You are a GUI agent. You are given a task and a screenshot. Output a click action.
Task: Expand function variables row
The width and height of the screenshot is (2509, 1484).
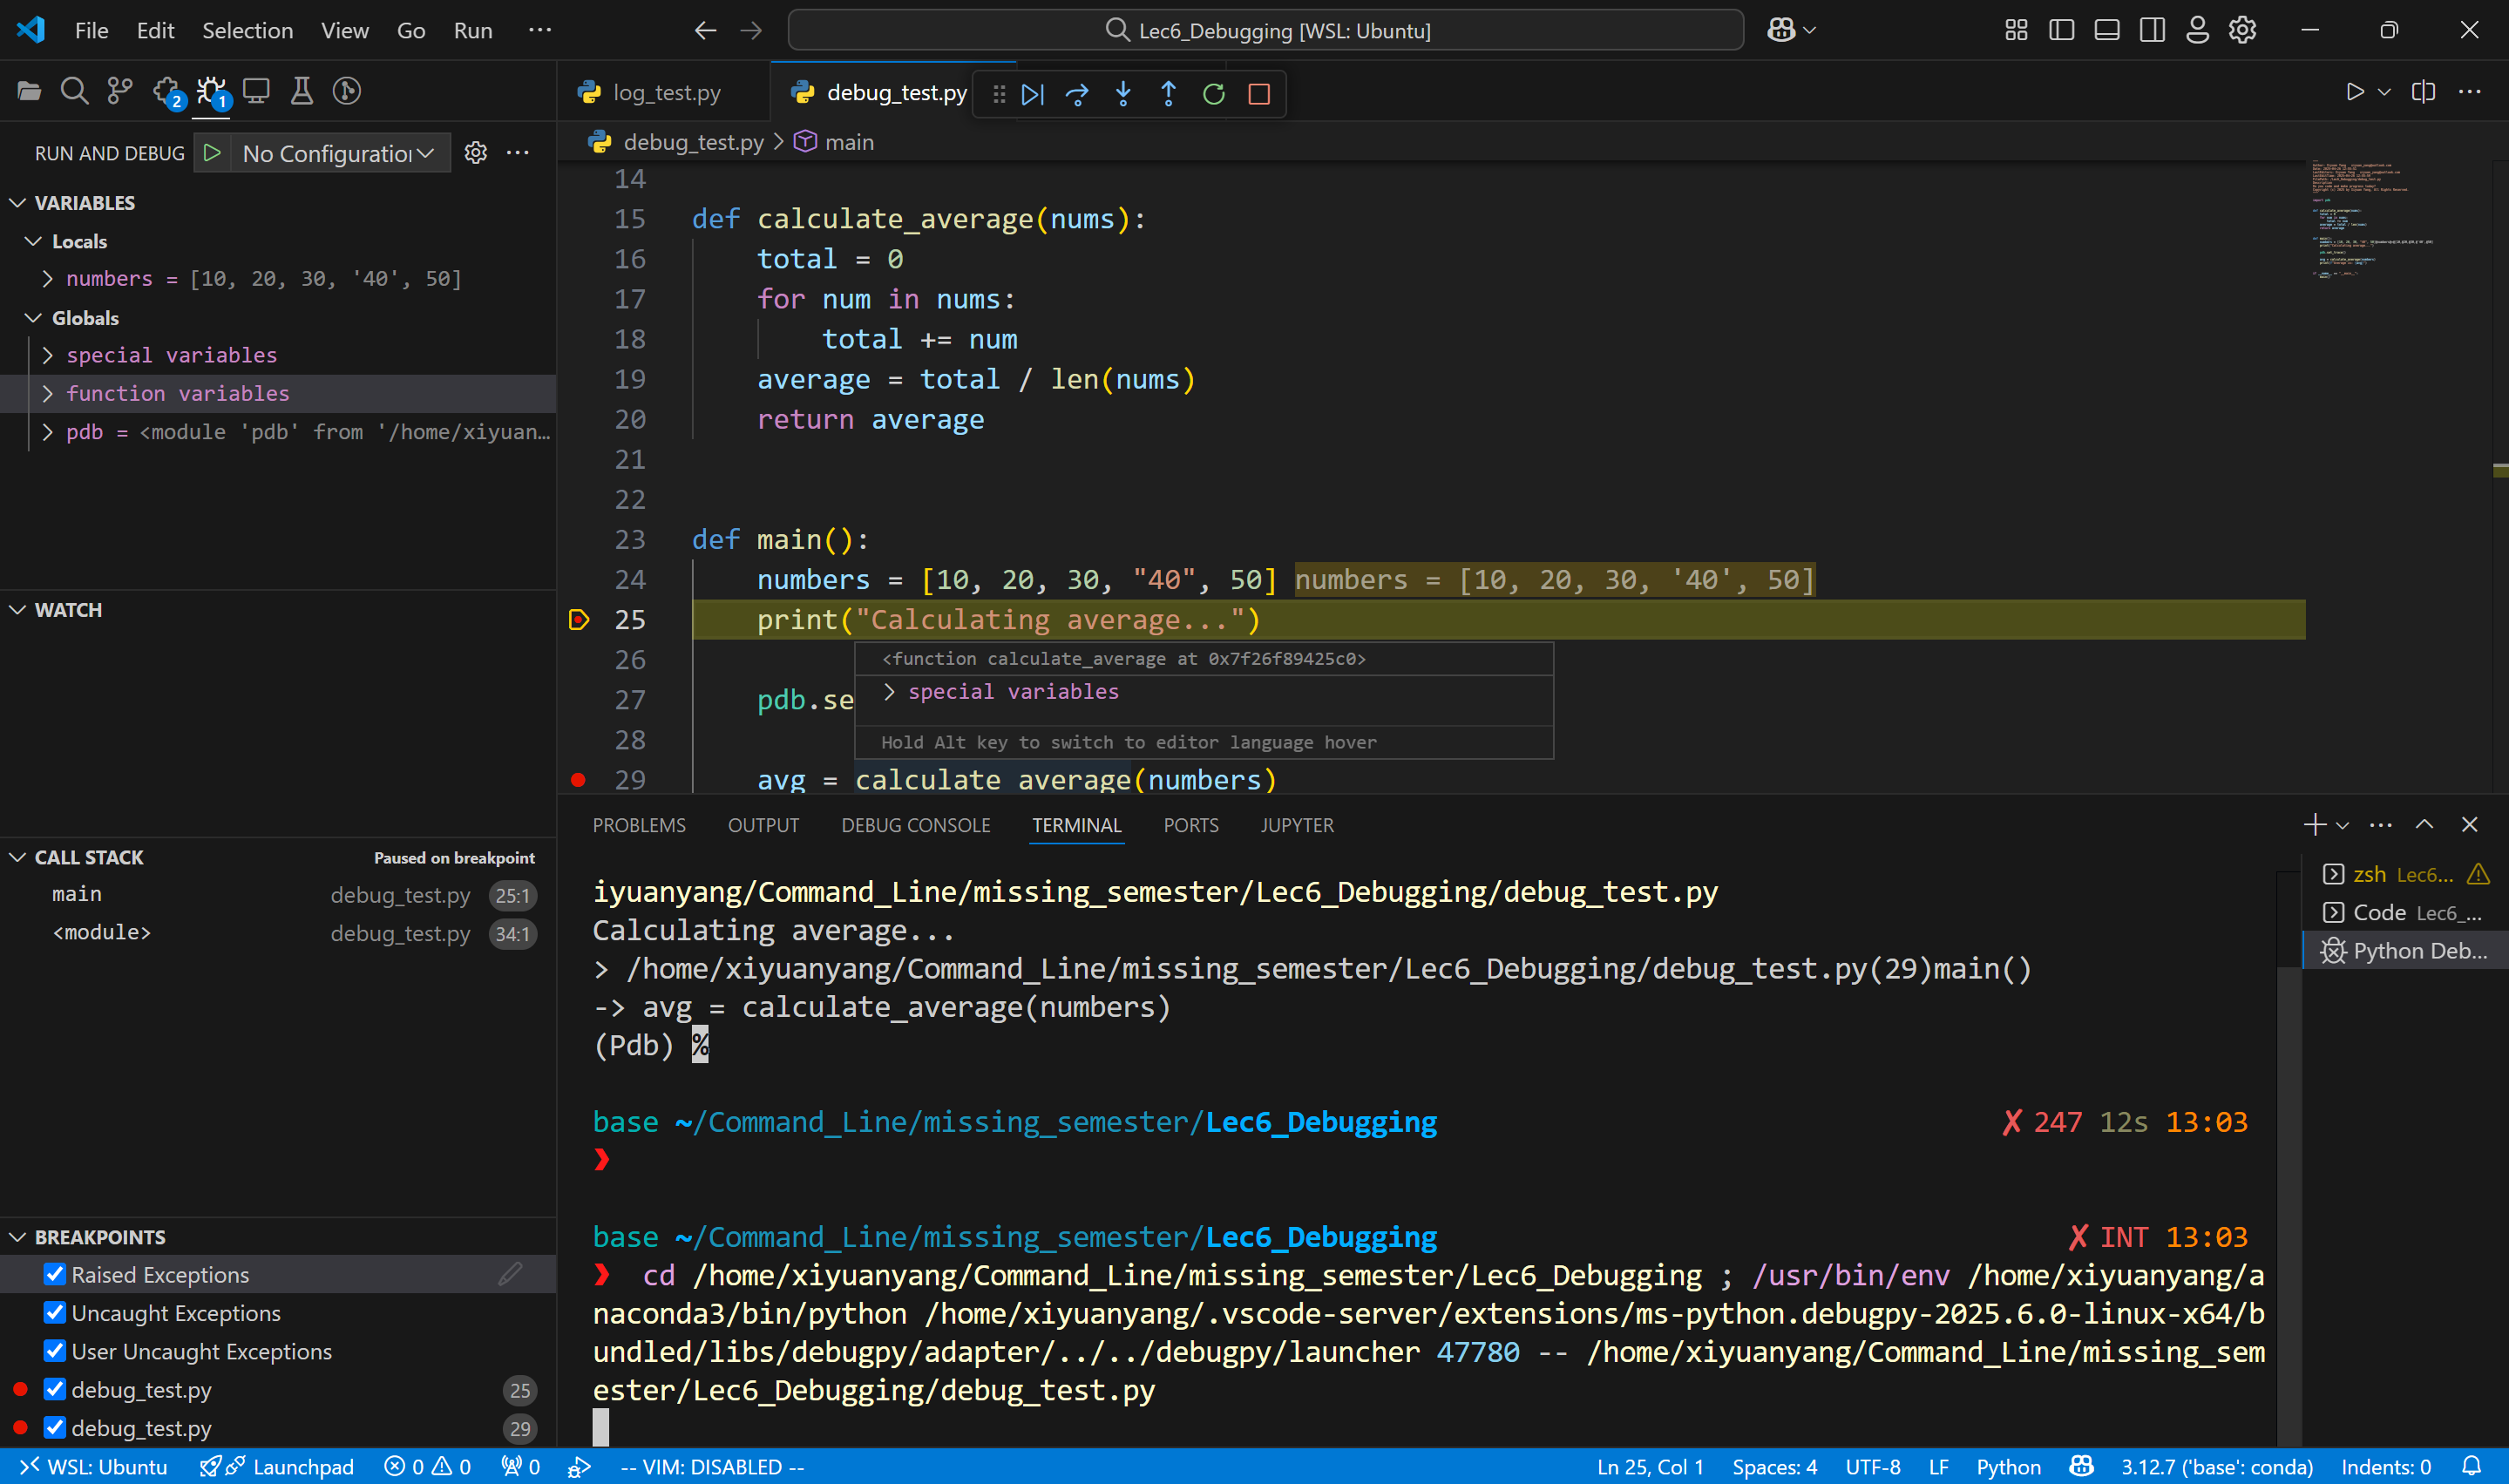47,394
